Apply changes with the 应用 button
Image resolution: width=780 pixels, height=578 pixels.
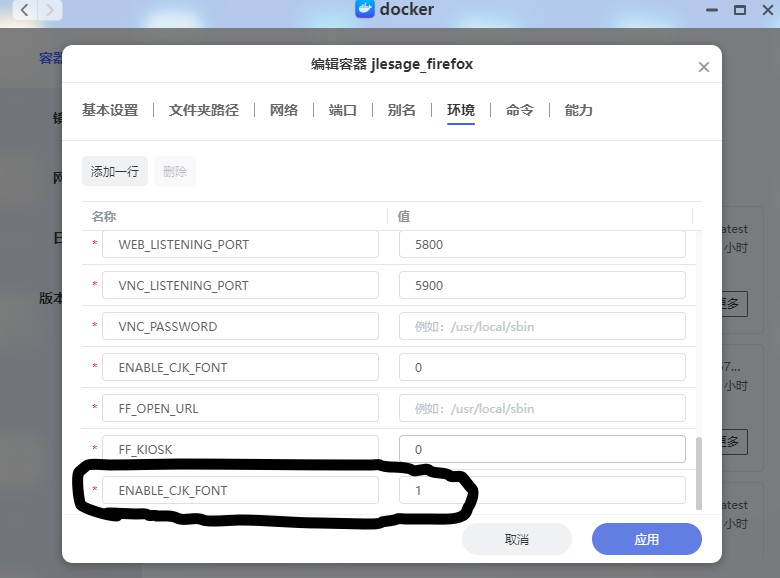point(647,539)
